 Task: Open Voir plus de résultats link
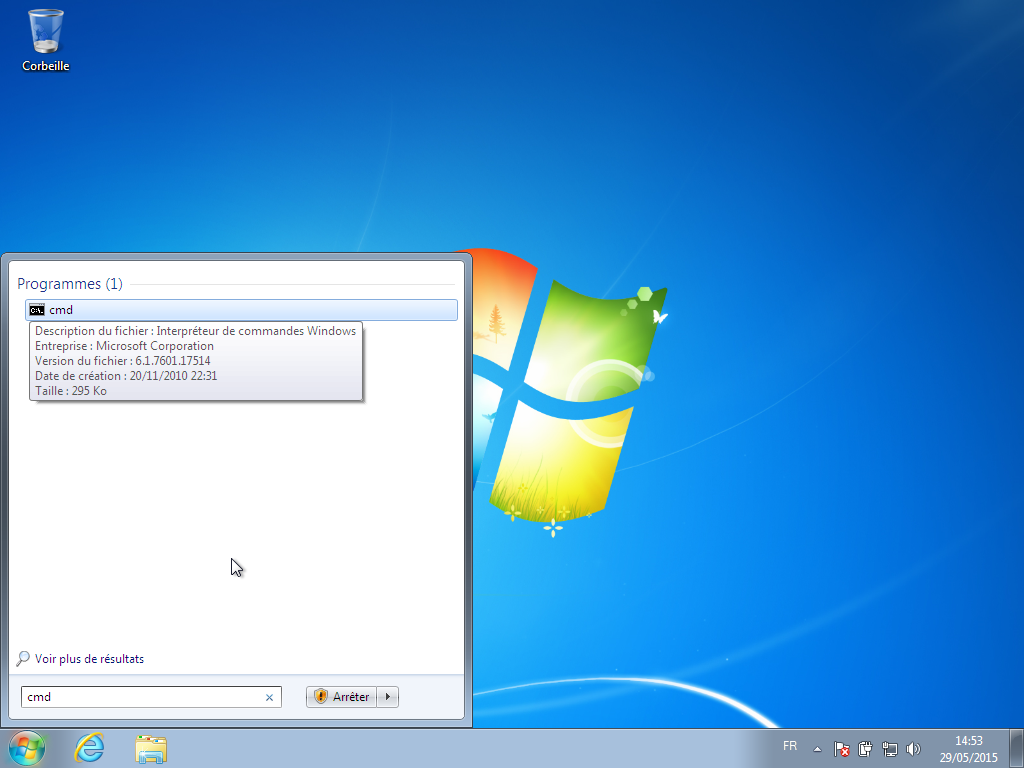[89, 659]
